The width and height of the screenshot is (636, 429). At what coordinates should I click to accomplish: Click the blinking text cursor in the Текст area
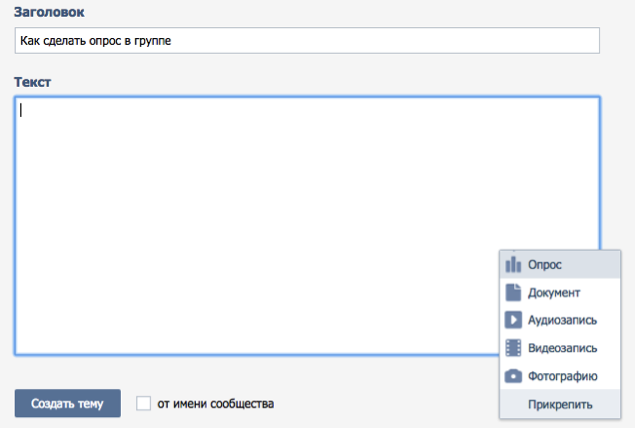[21, 110]
